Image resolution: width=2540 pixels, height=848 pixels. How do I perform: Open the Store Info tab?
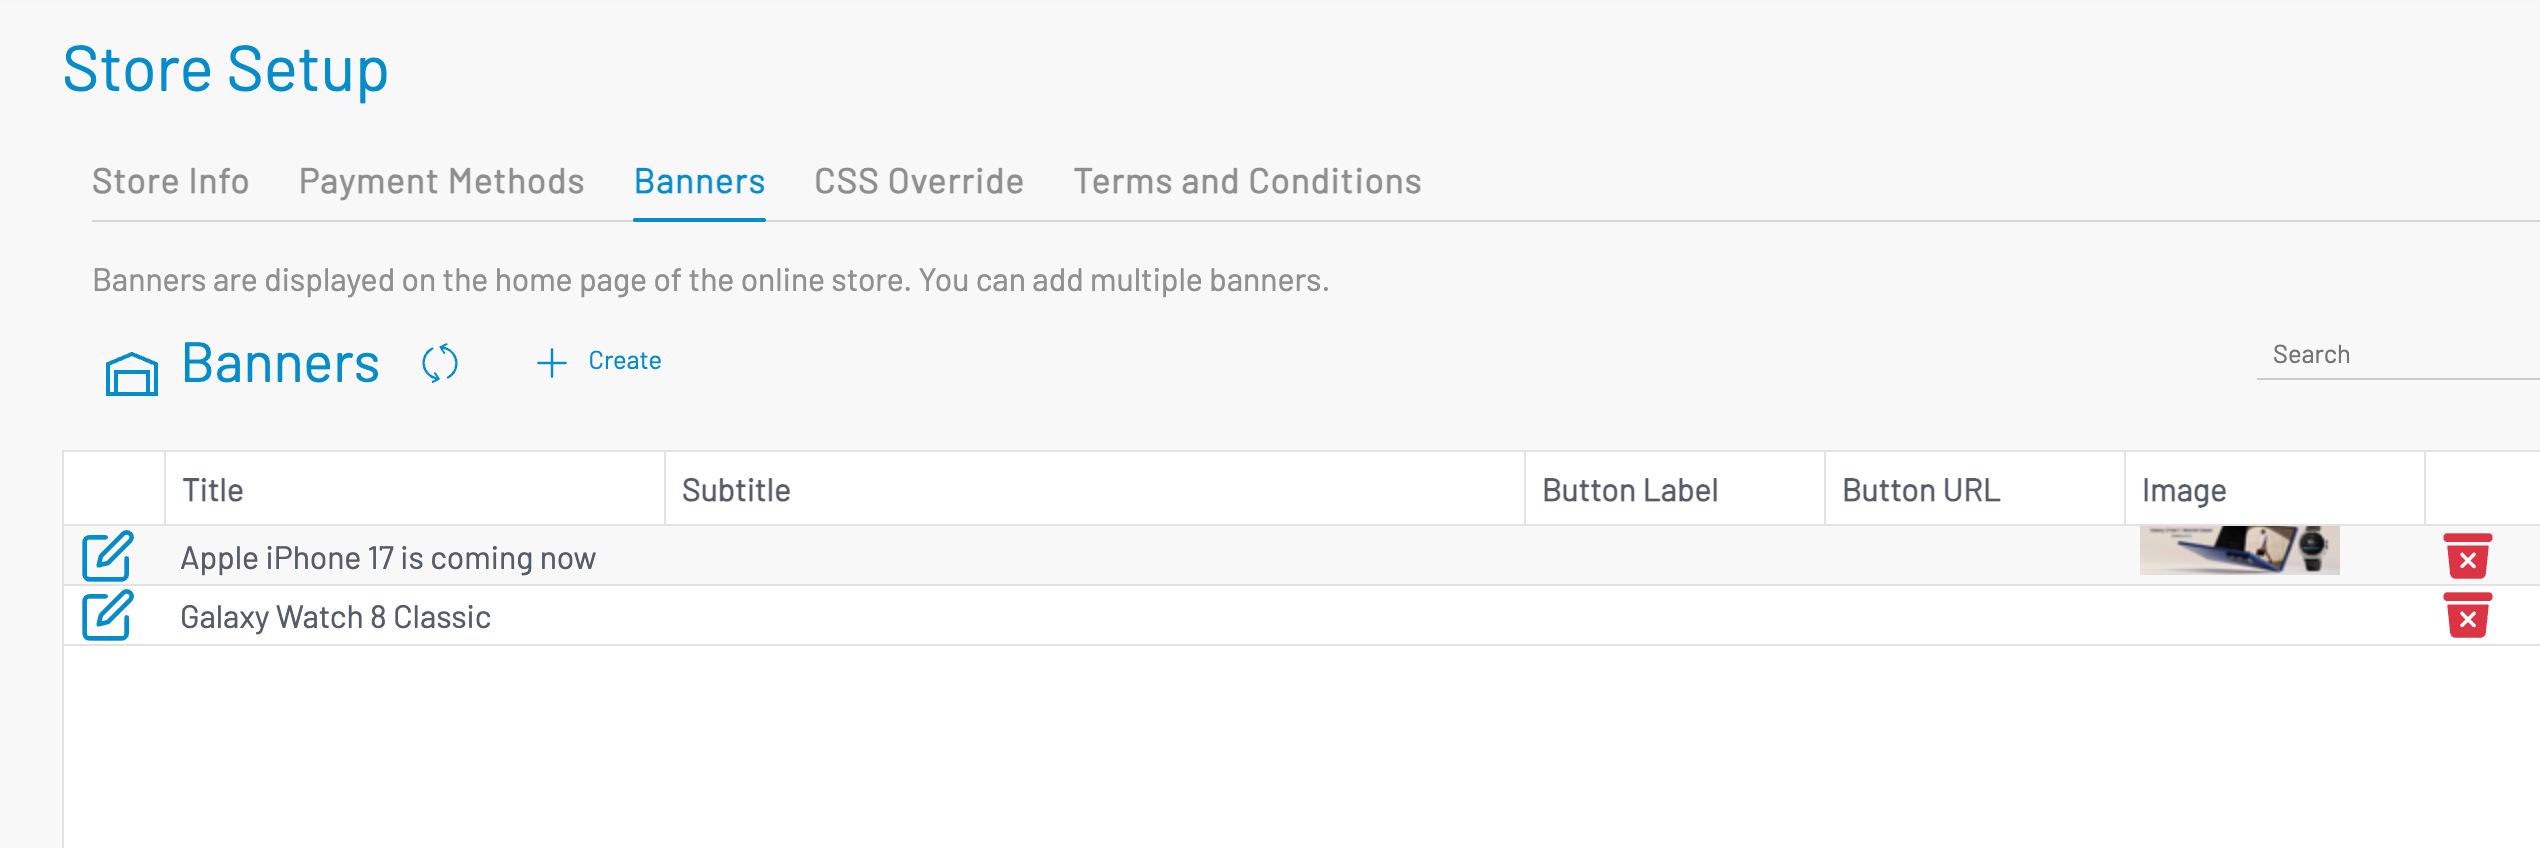(170, 182)
